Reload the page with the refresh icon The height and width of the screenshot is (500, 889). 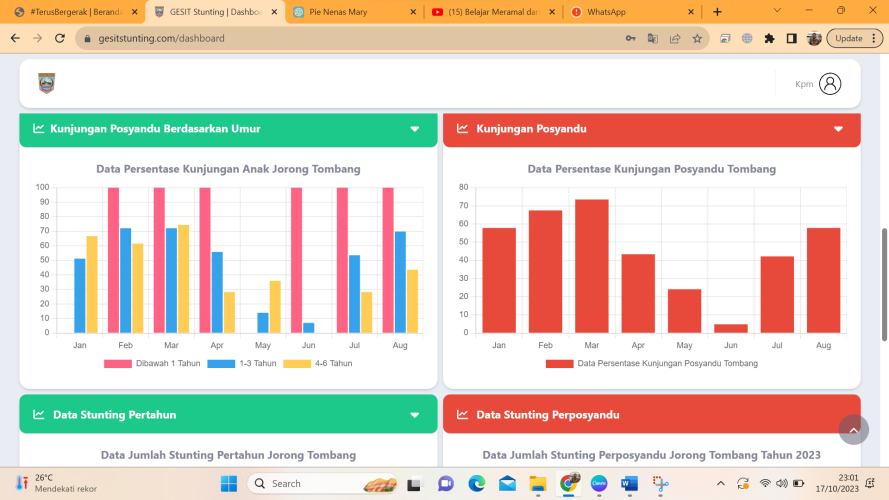click(59, 38)
